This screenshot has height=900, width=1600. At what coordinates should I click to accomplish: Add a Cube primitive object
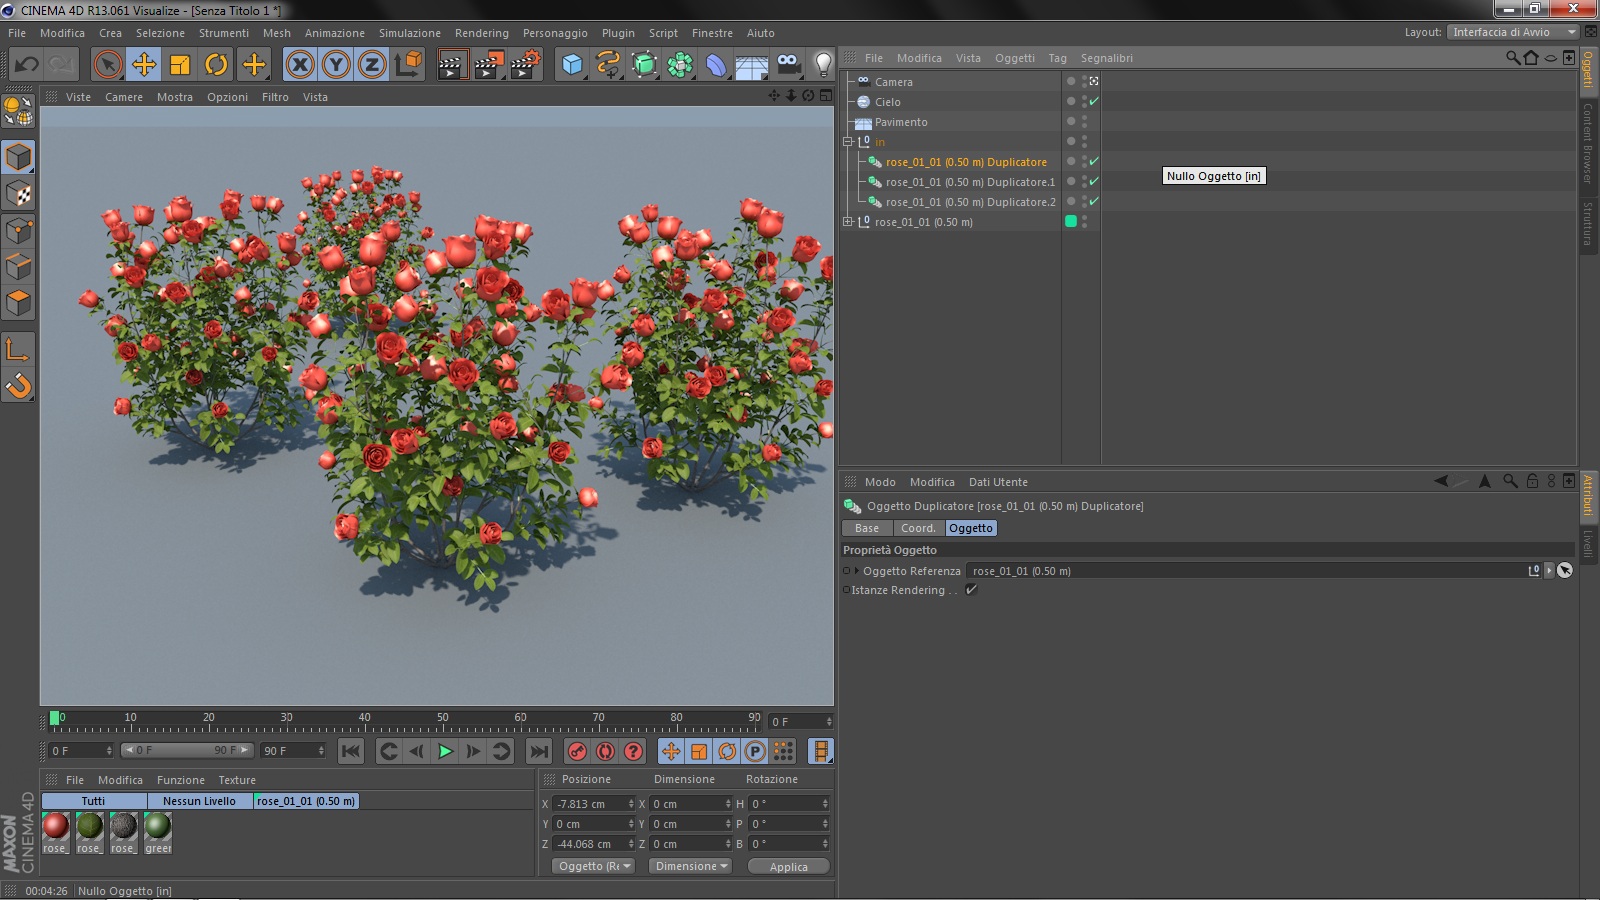pyautogui.click(x=572, y=65)
